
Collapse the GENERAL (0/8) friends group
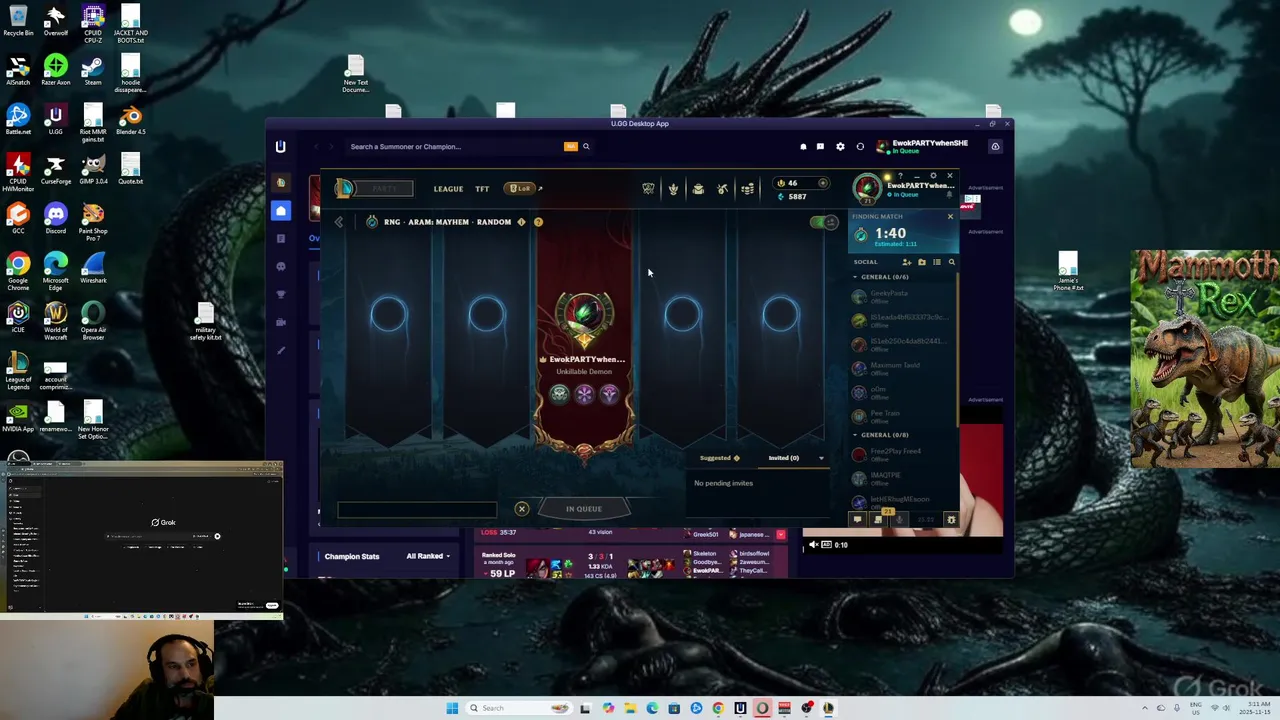tap(855, 435)
